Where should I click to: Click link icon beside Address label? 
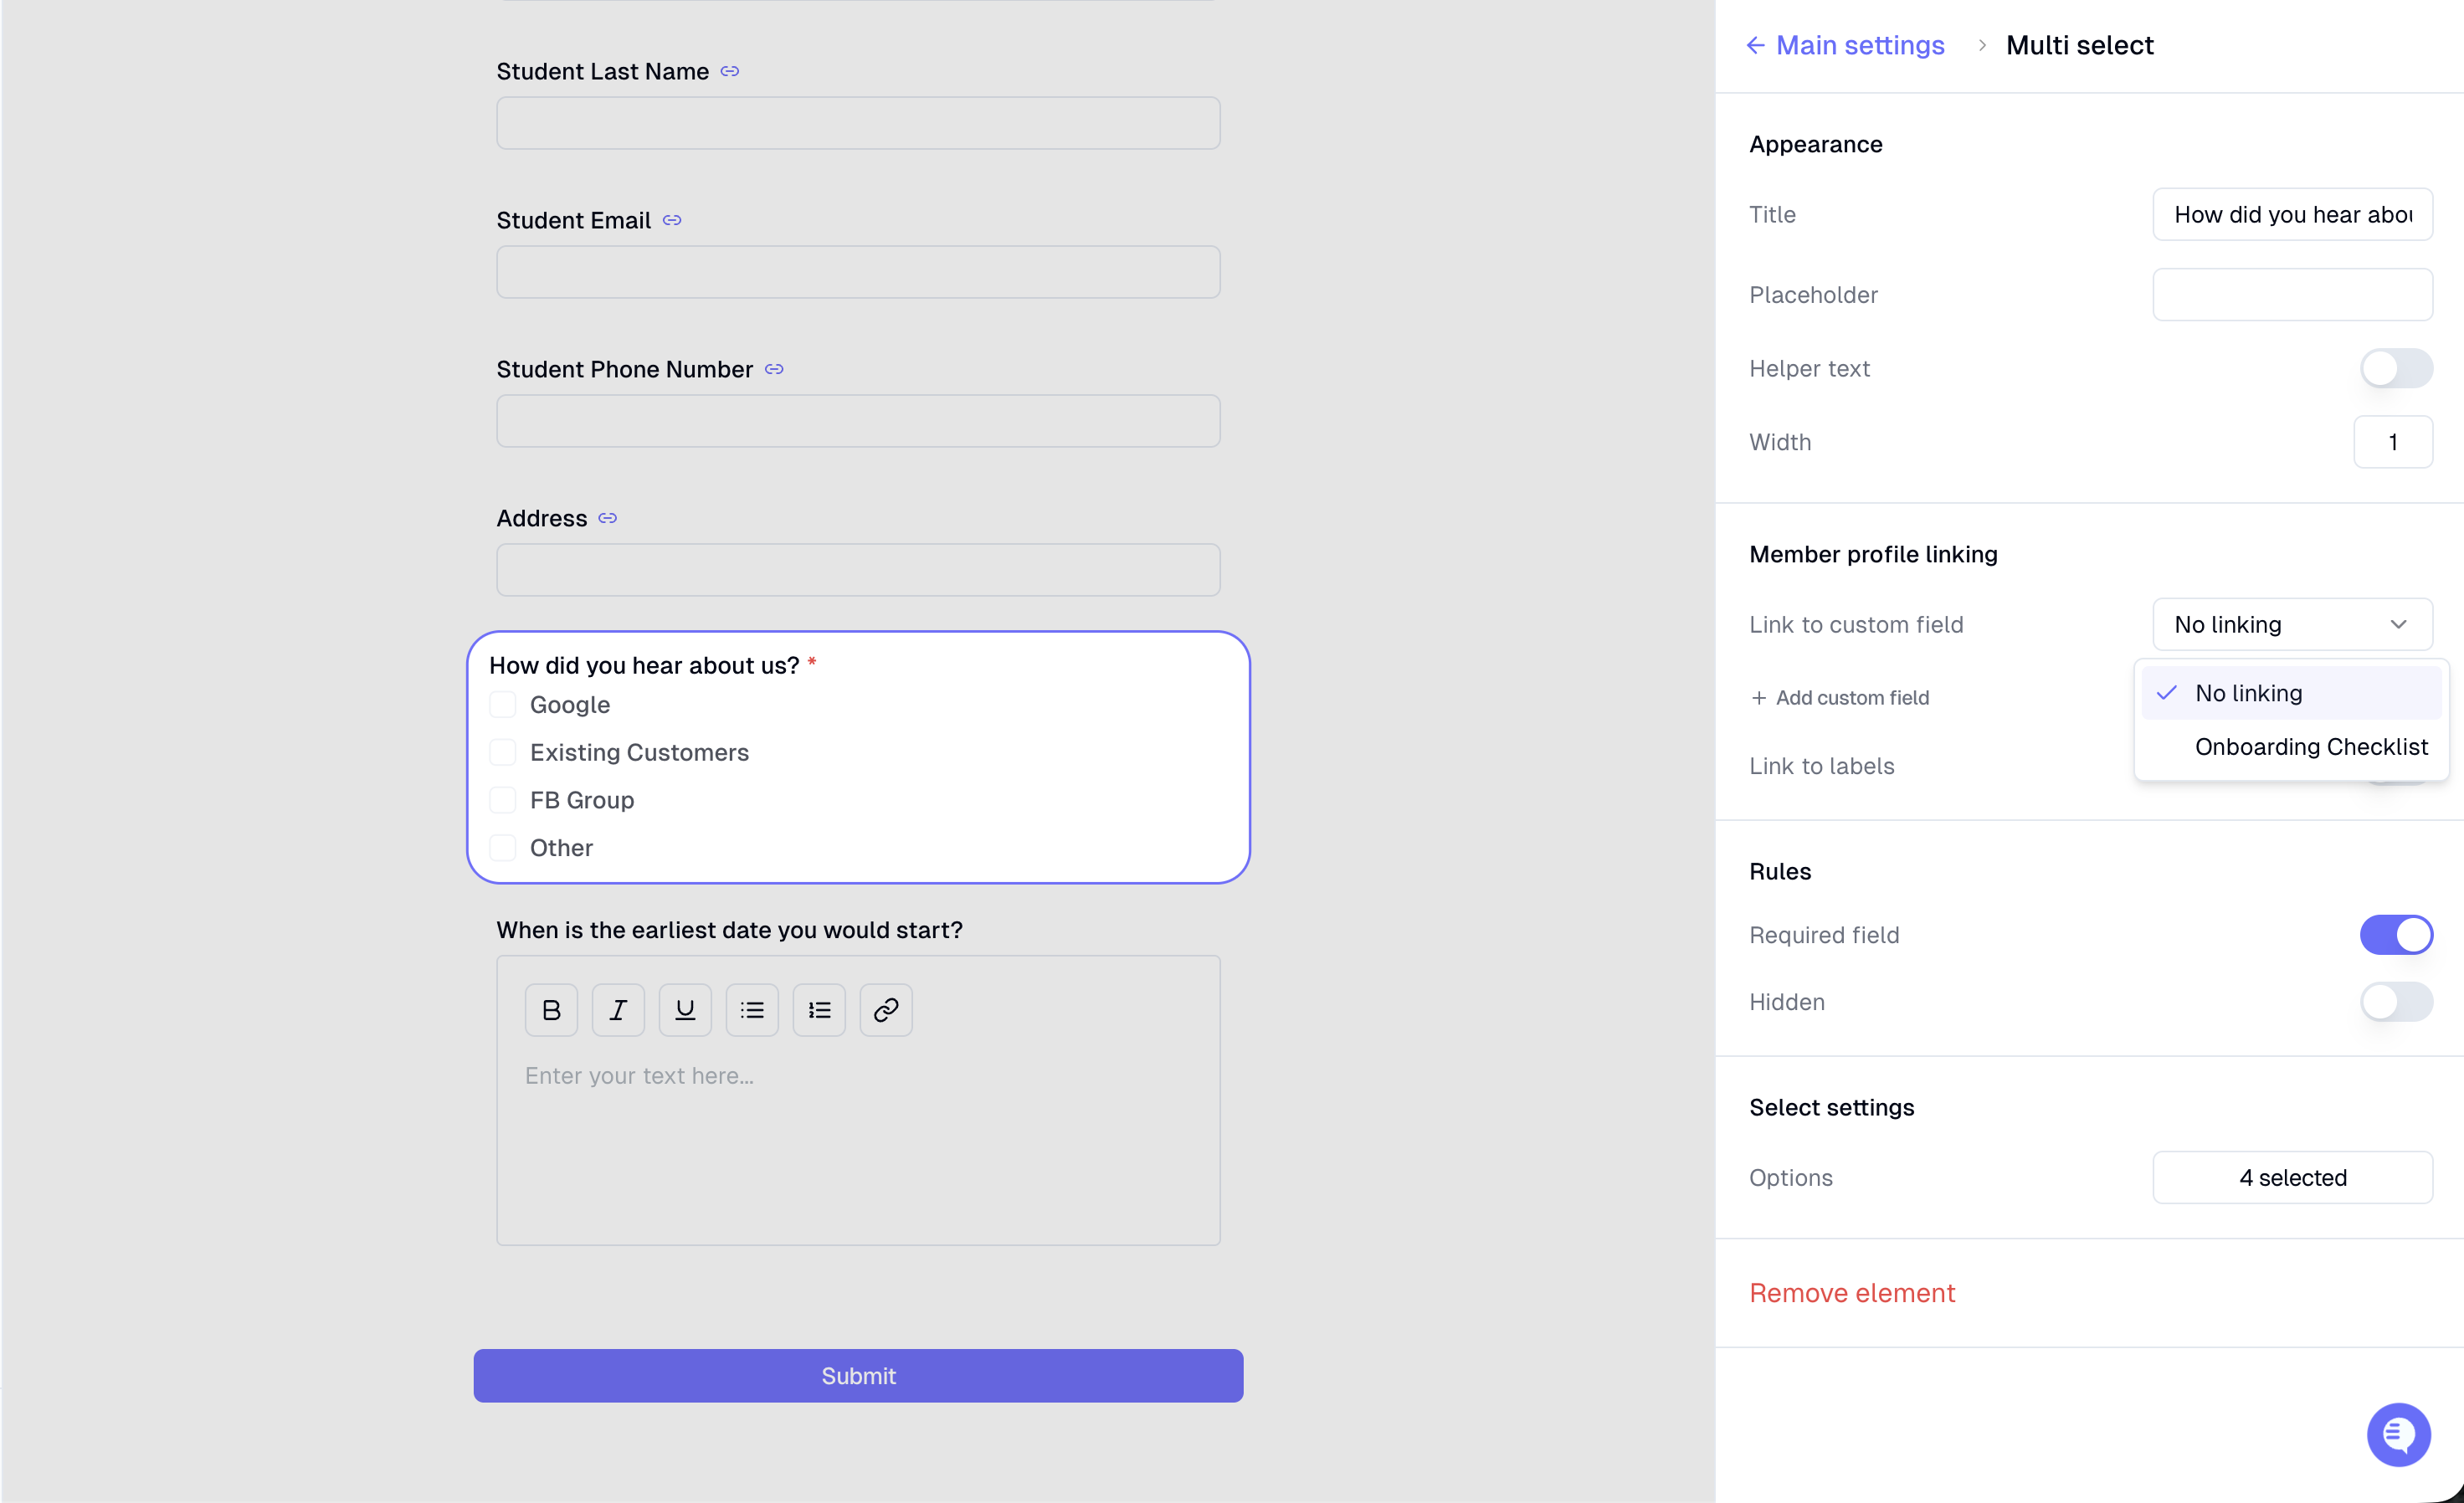(x=608, y=518)
